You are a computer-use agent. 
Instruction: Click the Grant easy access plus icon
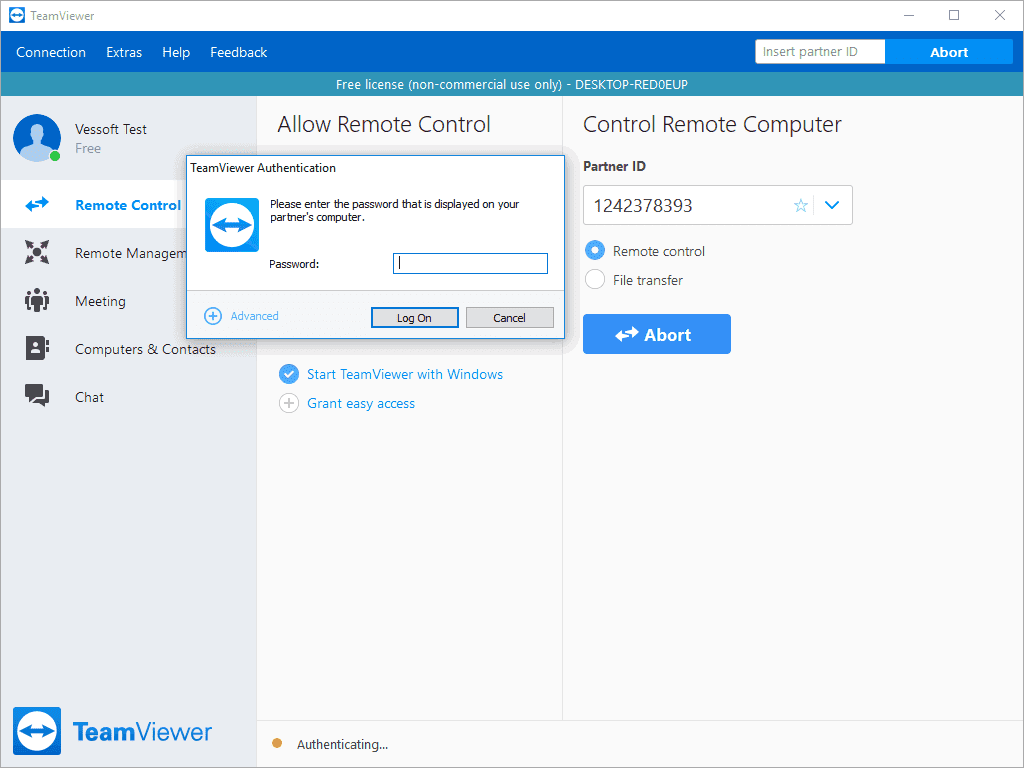(x=289, y=403)
